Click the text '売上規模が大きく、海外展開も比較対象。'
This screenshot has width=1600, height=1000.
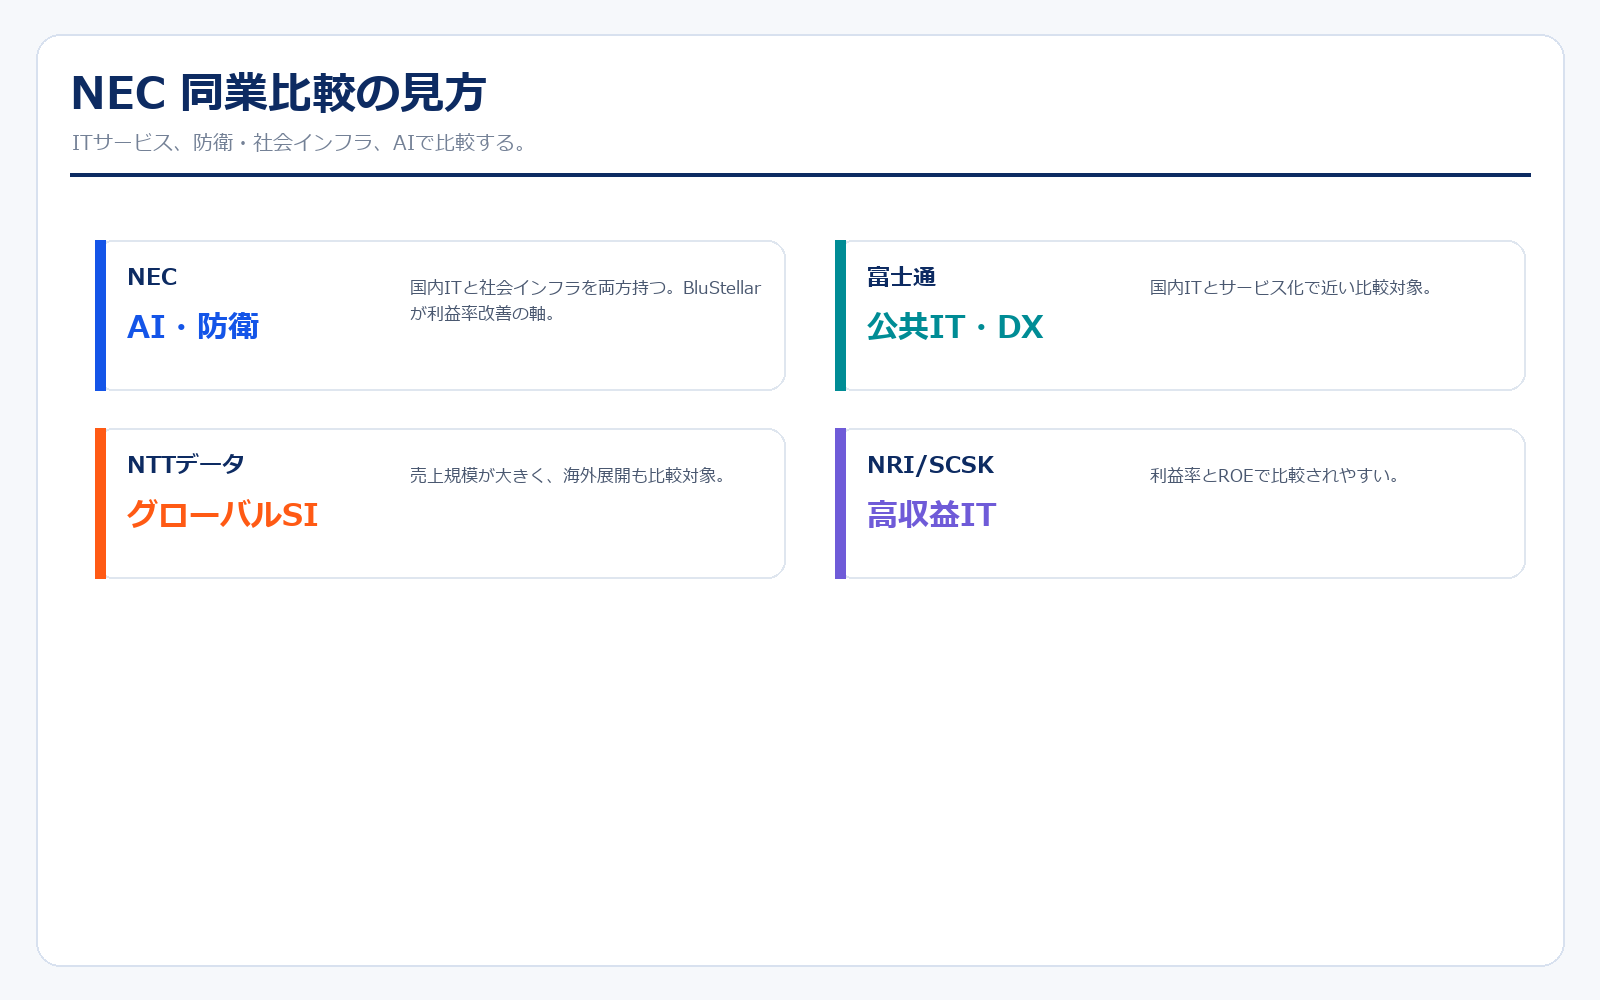coord(567,476)
